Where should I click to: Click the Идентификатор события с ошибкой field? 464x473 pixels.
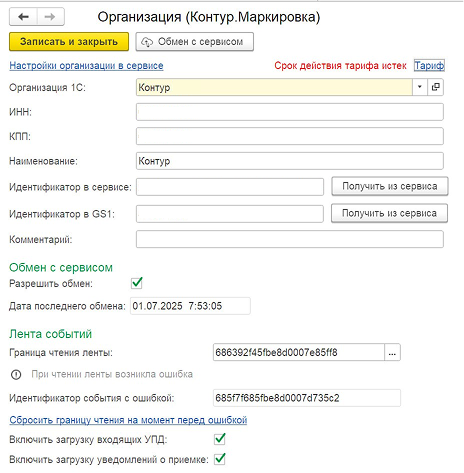coord(307,398)
